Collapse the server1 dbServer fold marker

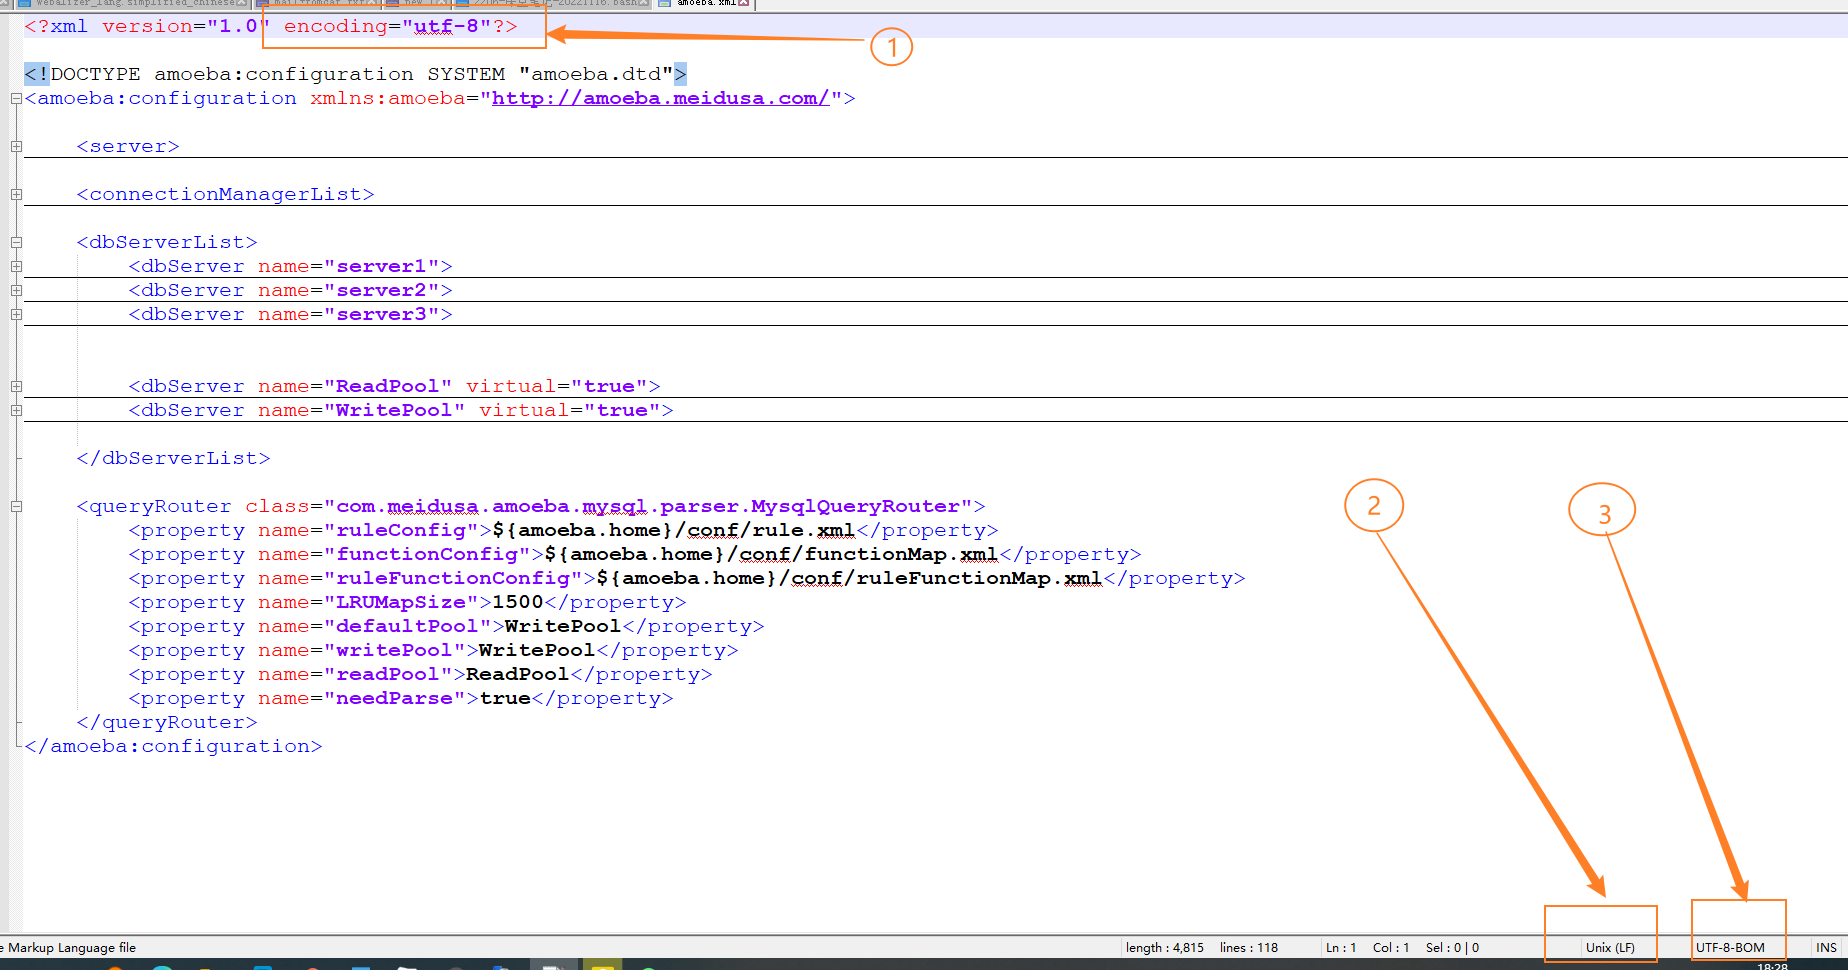click(x=16, y=266)
